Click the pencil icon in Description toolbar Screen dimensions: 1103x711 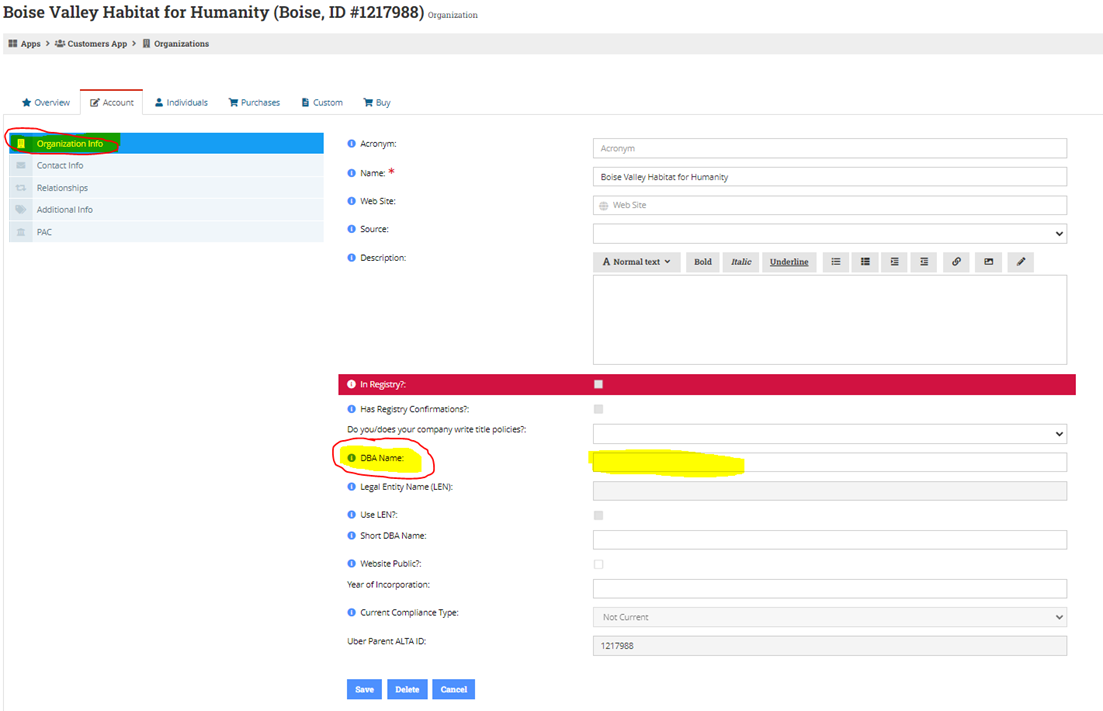tap(1021, 262)
